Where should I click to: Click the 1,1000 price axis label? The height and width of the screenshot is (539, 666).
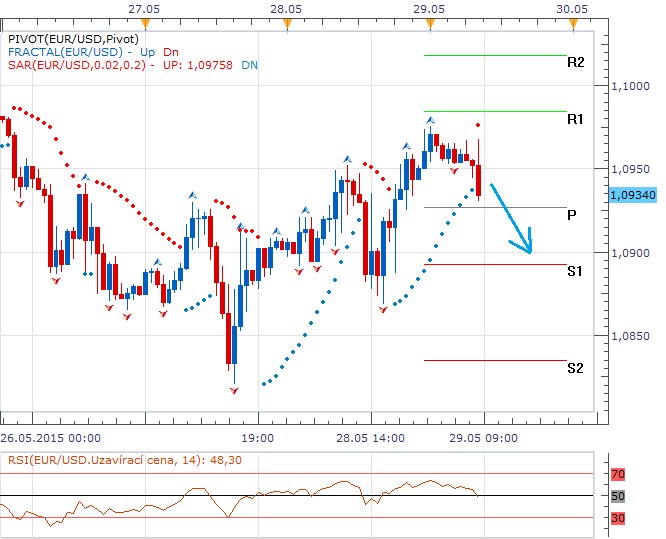(630, 87)
